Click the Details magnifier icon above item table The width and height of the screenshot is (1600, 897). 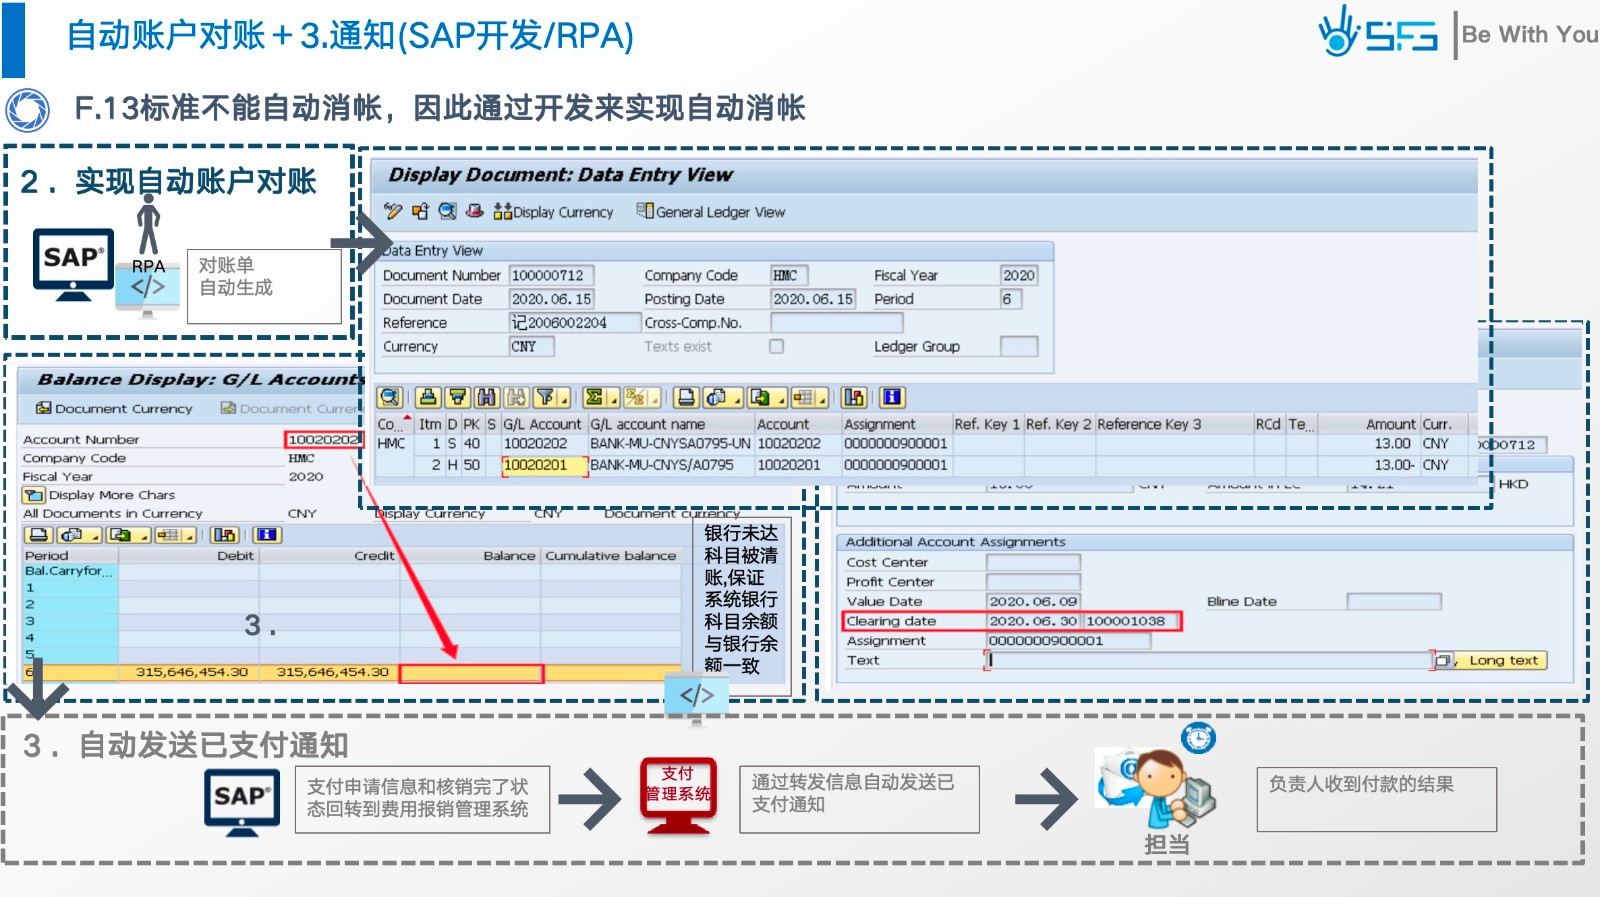[390, 397]
